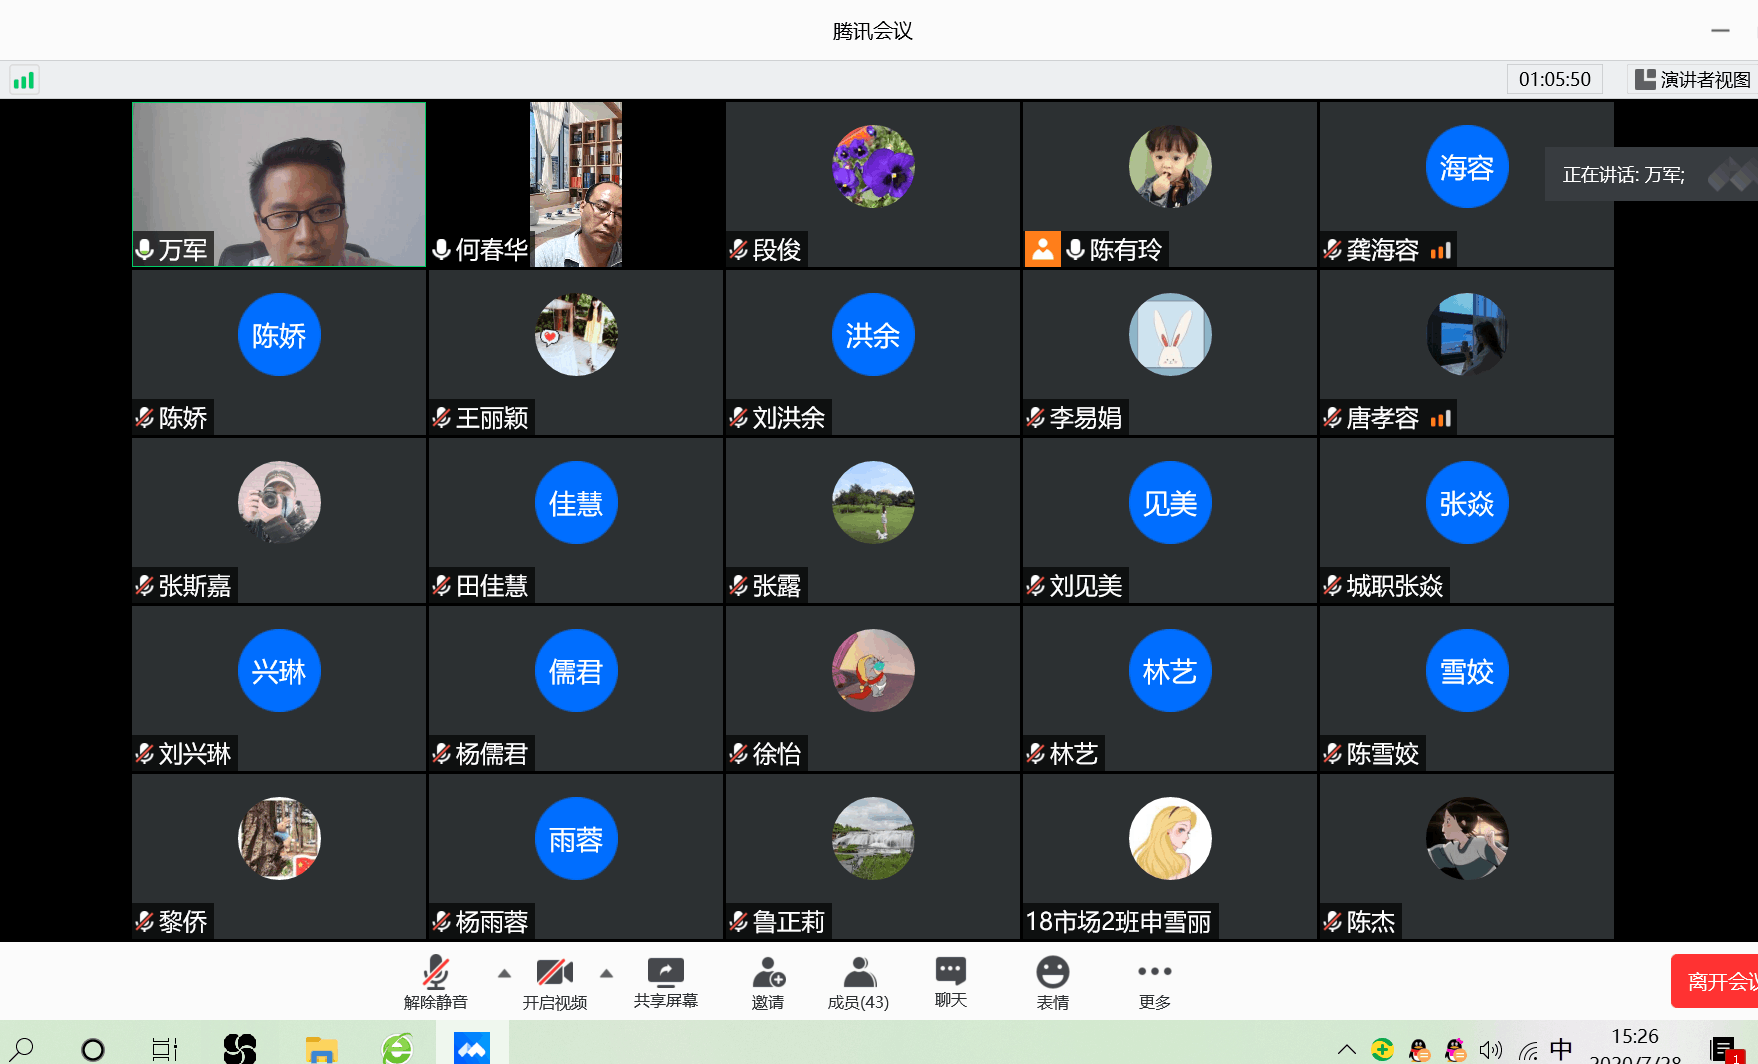
Task: Click the green network signal icon
Action: 24,80
